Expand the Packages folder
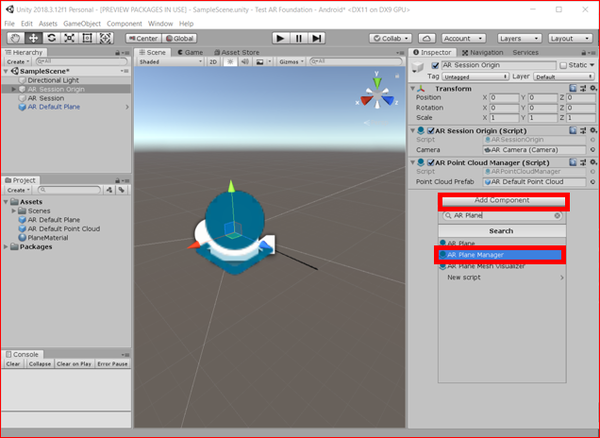This screenshot has height=438, width=600. coord(6,247)
